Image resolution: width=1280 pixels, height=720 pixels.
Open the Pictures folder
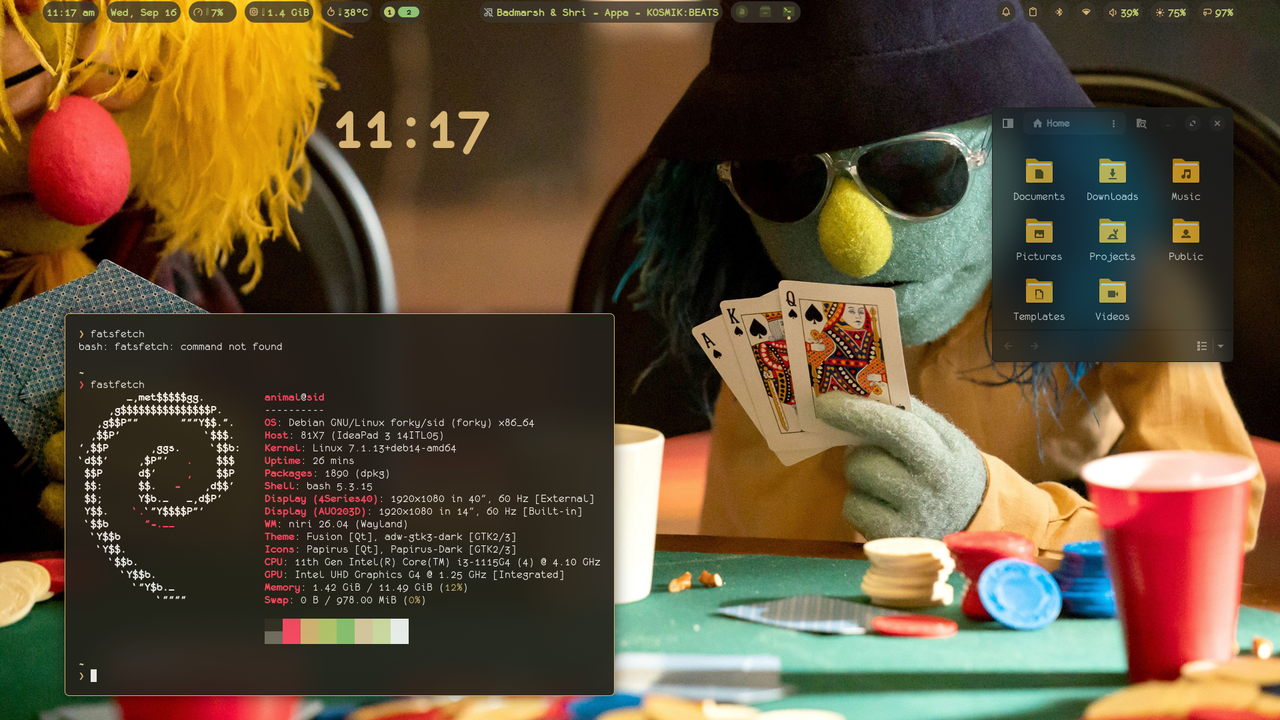coord(1039,239)
